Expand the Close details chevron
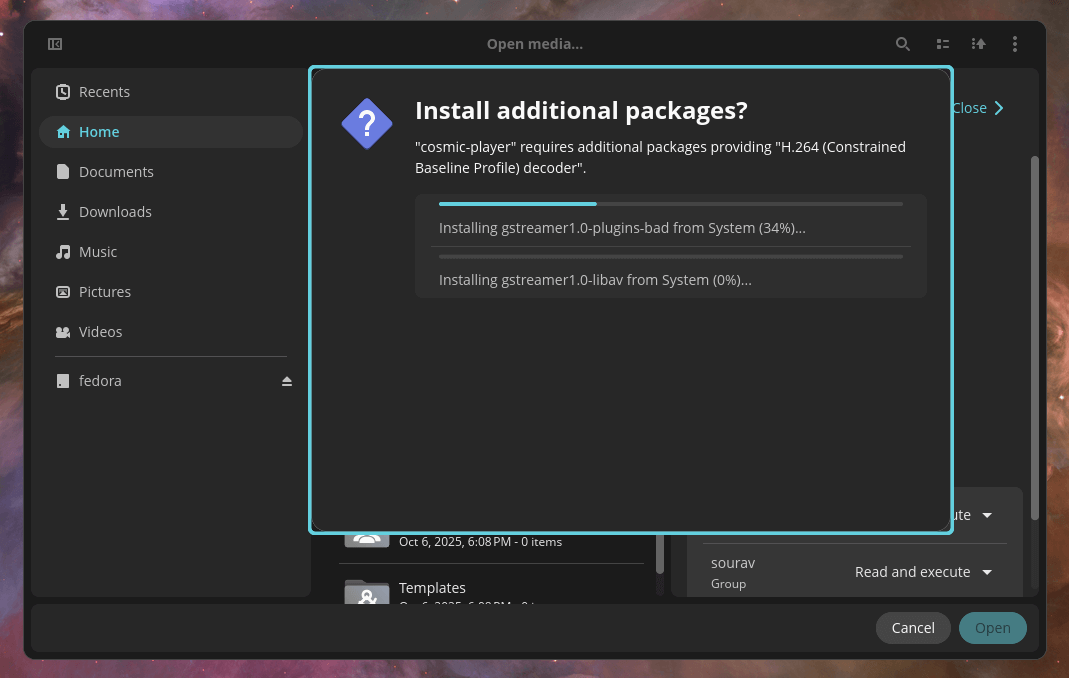This screenshot has width=1069, height=678. 977,108
